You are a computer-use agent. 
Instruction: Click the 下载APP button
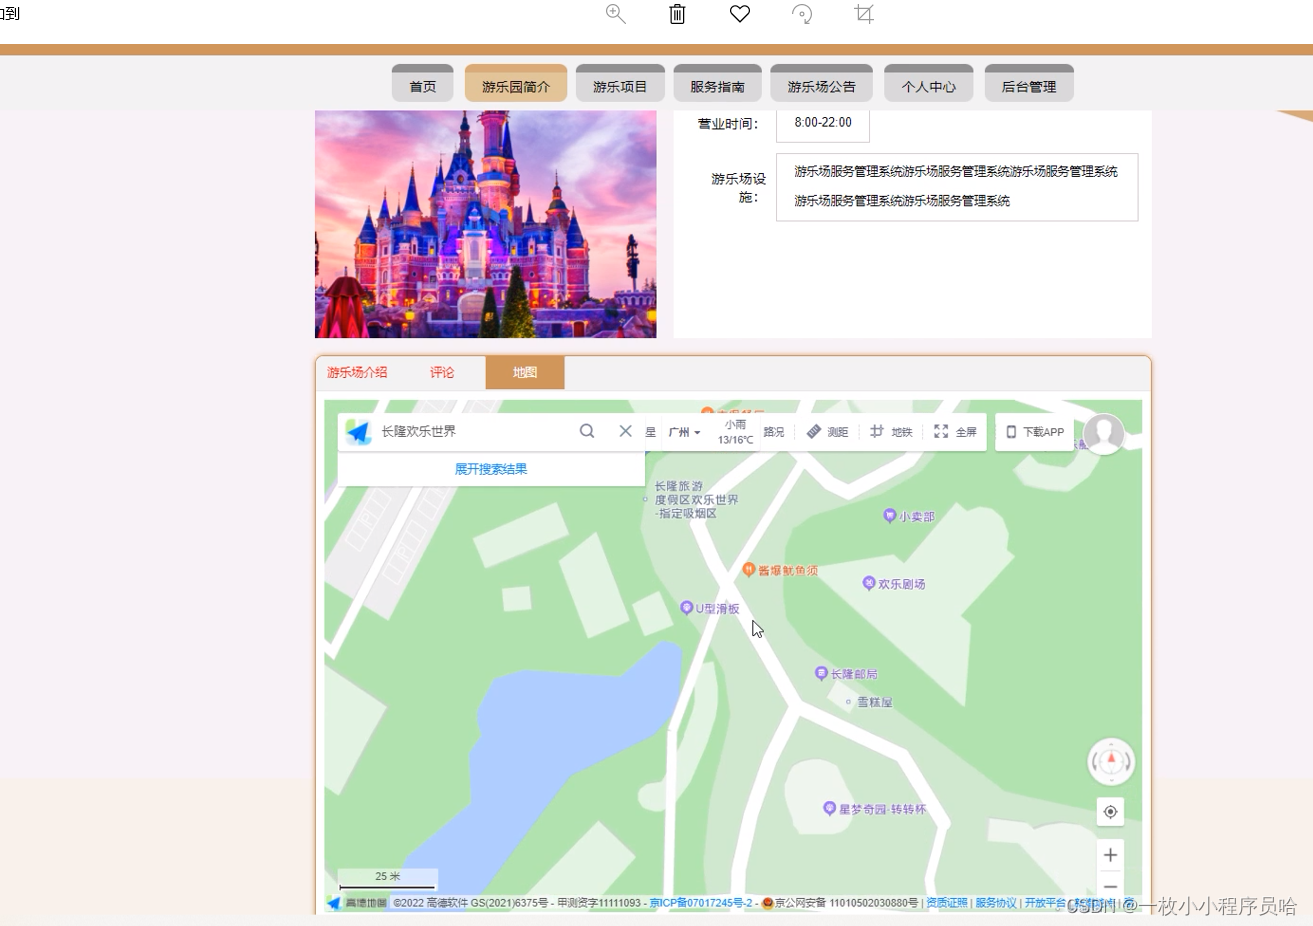[x=1034, y=432]
